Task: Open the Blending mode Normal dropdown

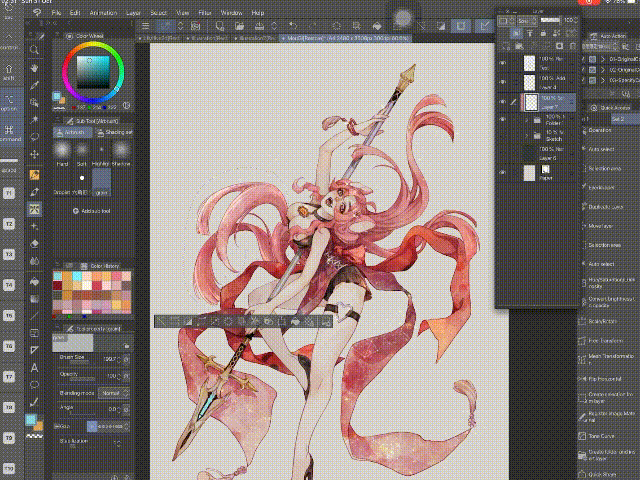Action: tap(114, 393)
